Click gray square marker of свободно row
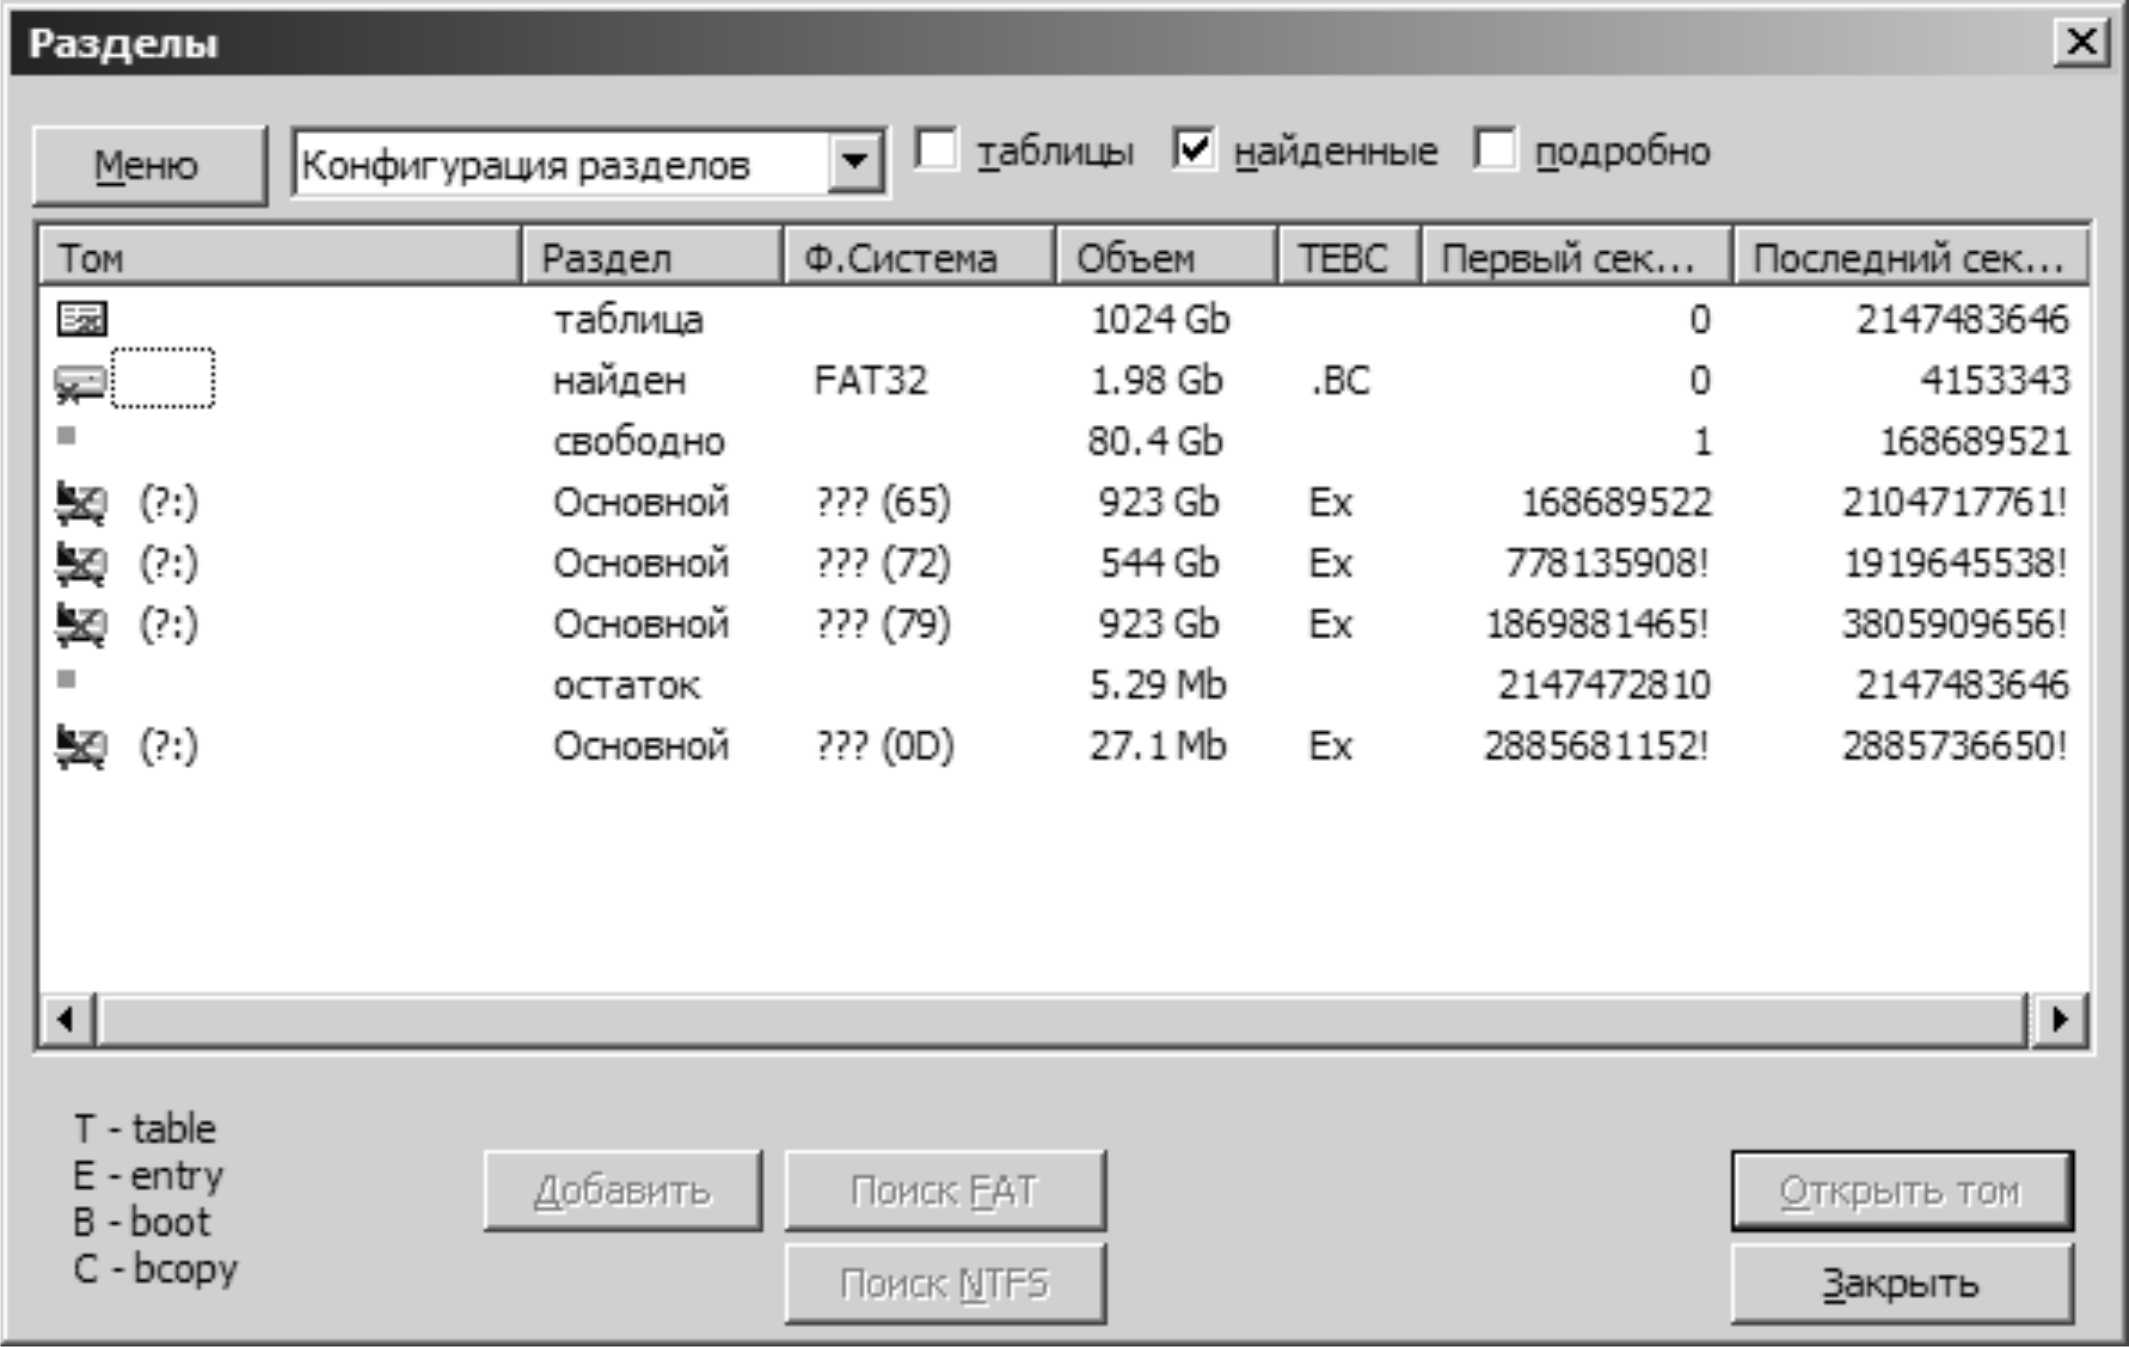The height and width of the screenshot is (1347, 2129). pos(67,436)
